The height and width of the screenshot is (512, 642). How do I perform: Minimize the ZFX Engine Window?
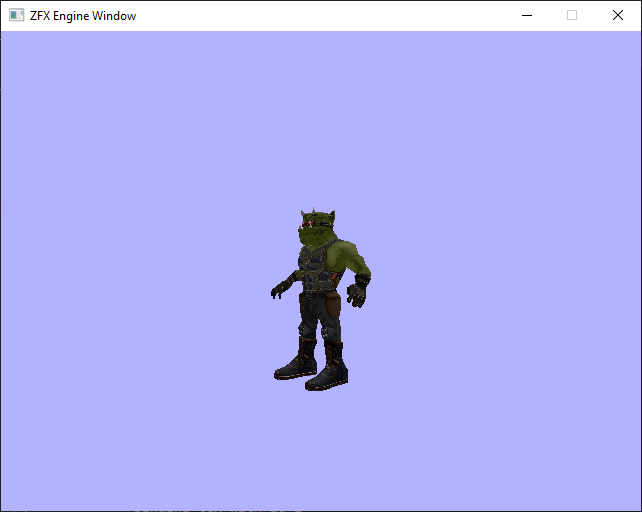[x=526, y=16]
